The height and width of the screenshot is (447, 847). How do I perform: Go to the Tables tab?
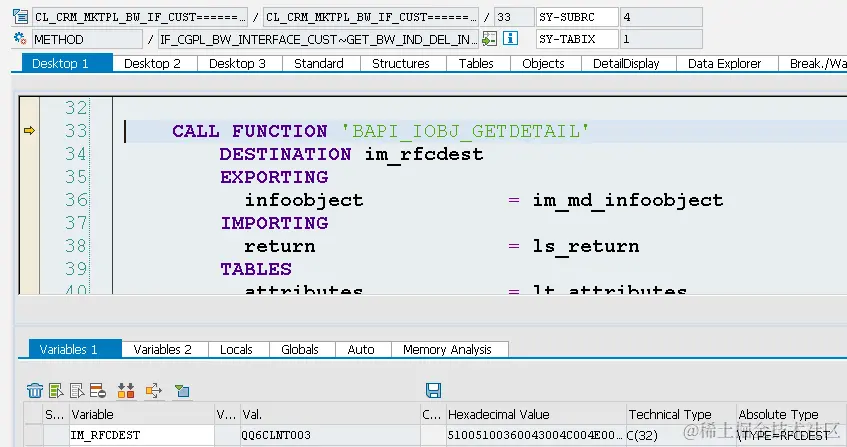click(476, 64)
